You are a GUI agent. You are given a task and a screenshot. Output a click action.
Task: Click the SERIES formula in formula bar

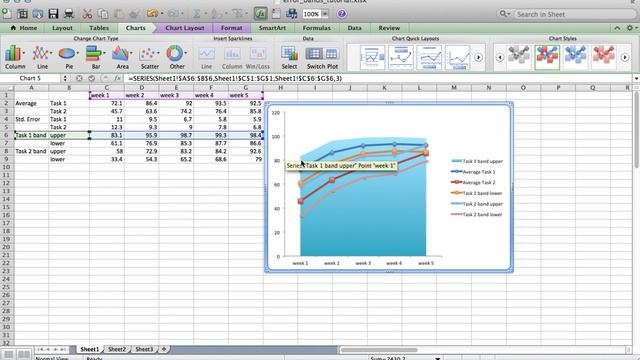tap(235, 78)
